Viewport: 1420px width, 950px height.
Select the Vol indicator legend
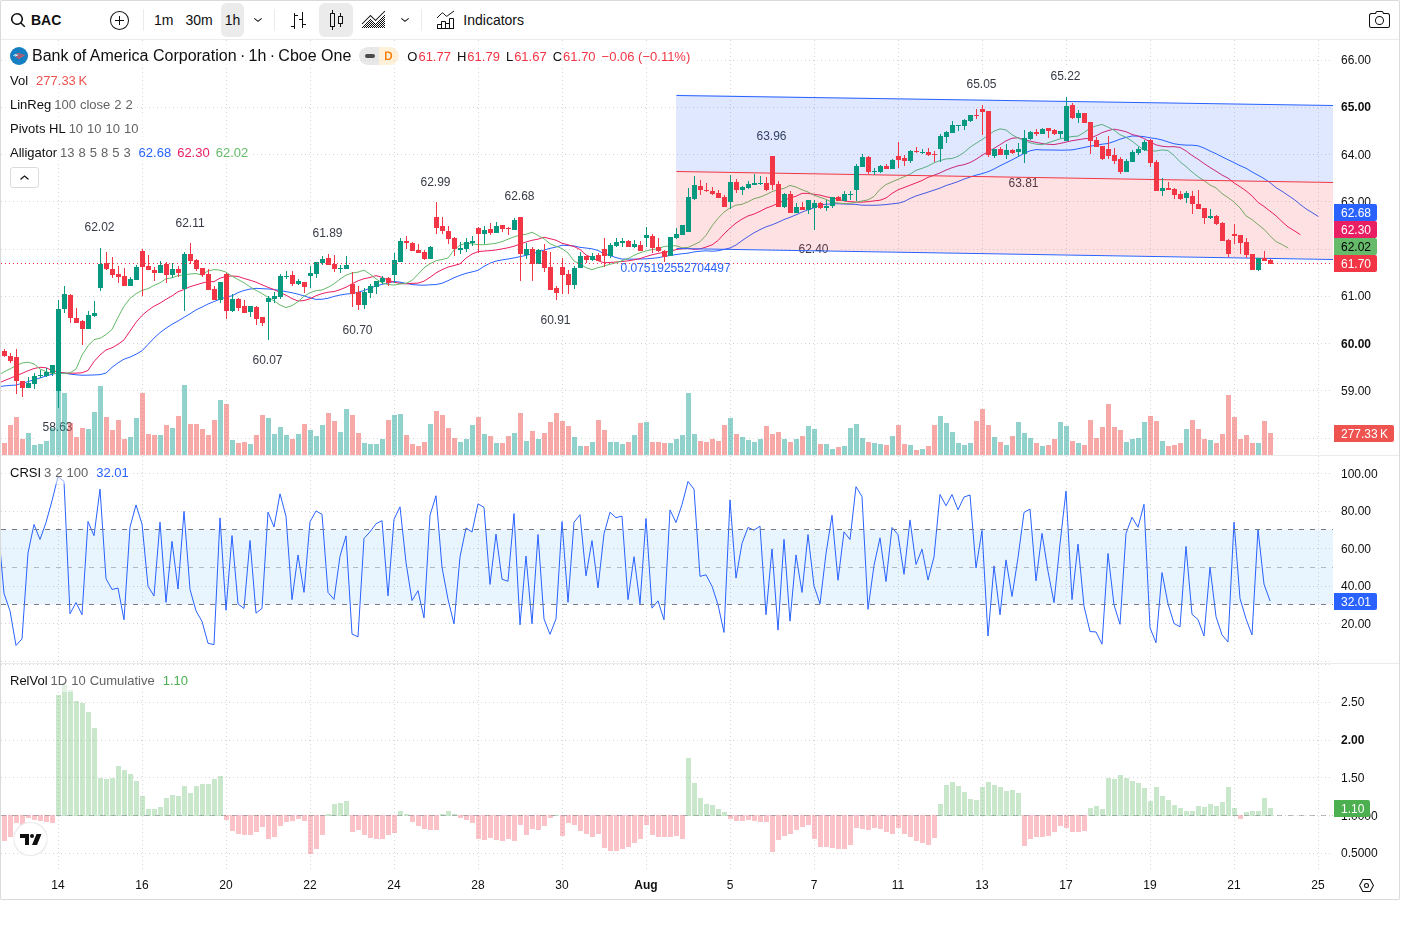pos(48,81)
